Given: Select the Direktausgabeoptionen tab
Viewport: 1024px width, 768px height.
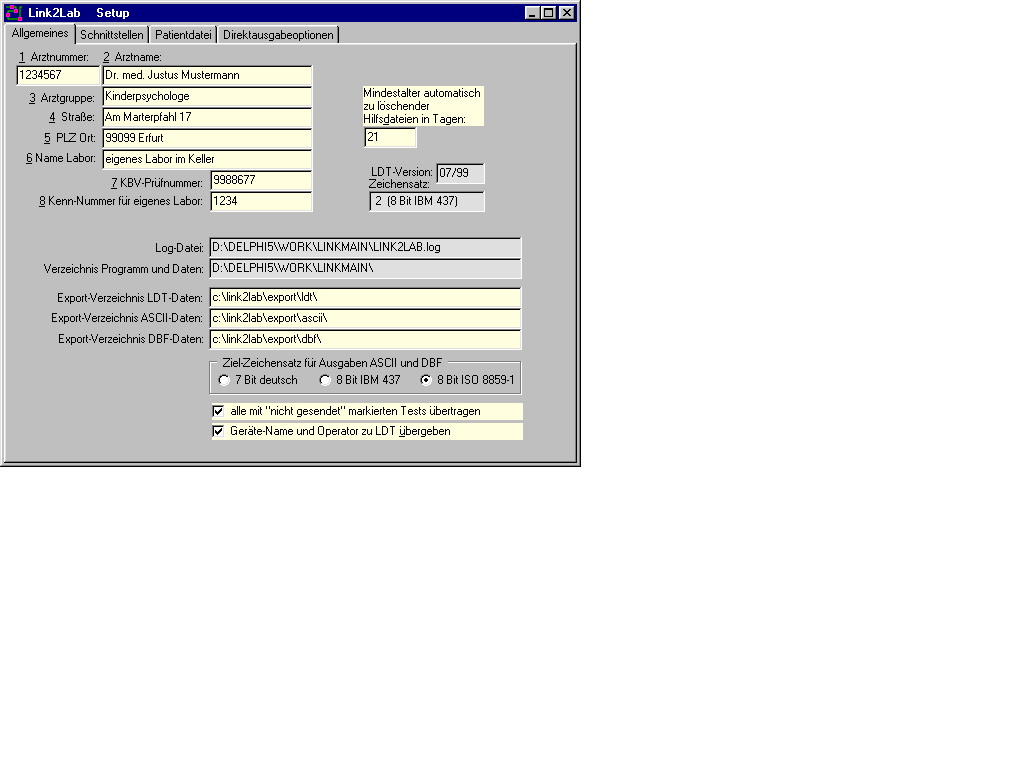Looking at the screenshot, I should click(x=278, y=35).
